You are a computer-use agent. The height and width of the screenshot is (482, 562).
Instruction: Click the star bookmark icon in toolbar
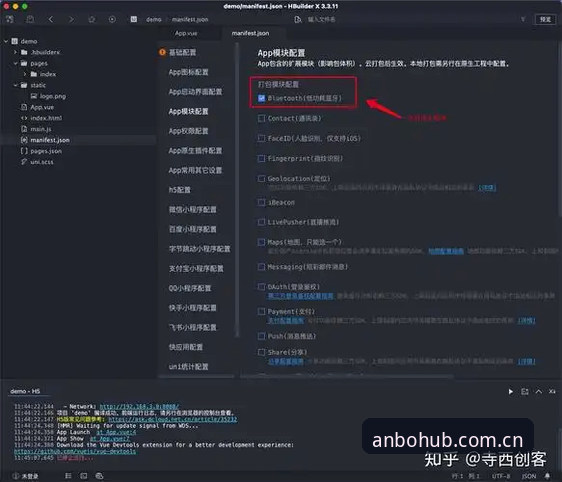click(92, 19)
